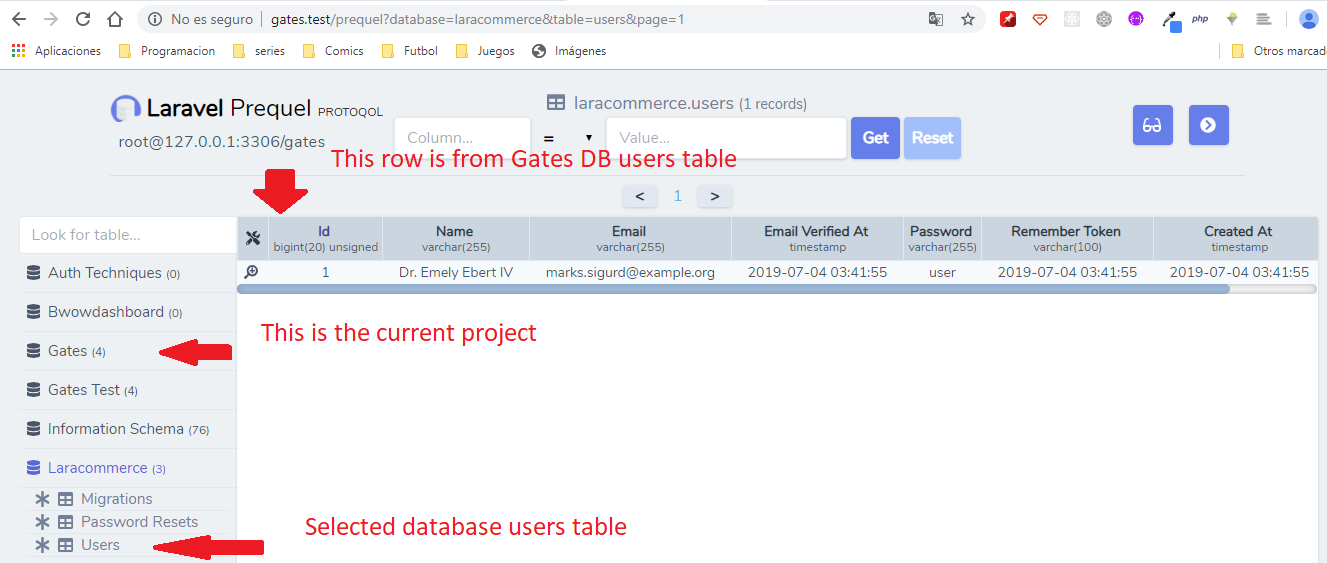Open the Comics bookmarks folder
The height and width of the screenshot is (563, 1327).
(333, 51)
